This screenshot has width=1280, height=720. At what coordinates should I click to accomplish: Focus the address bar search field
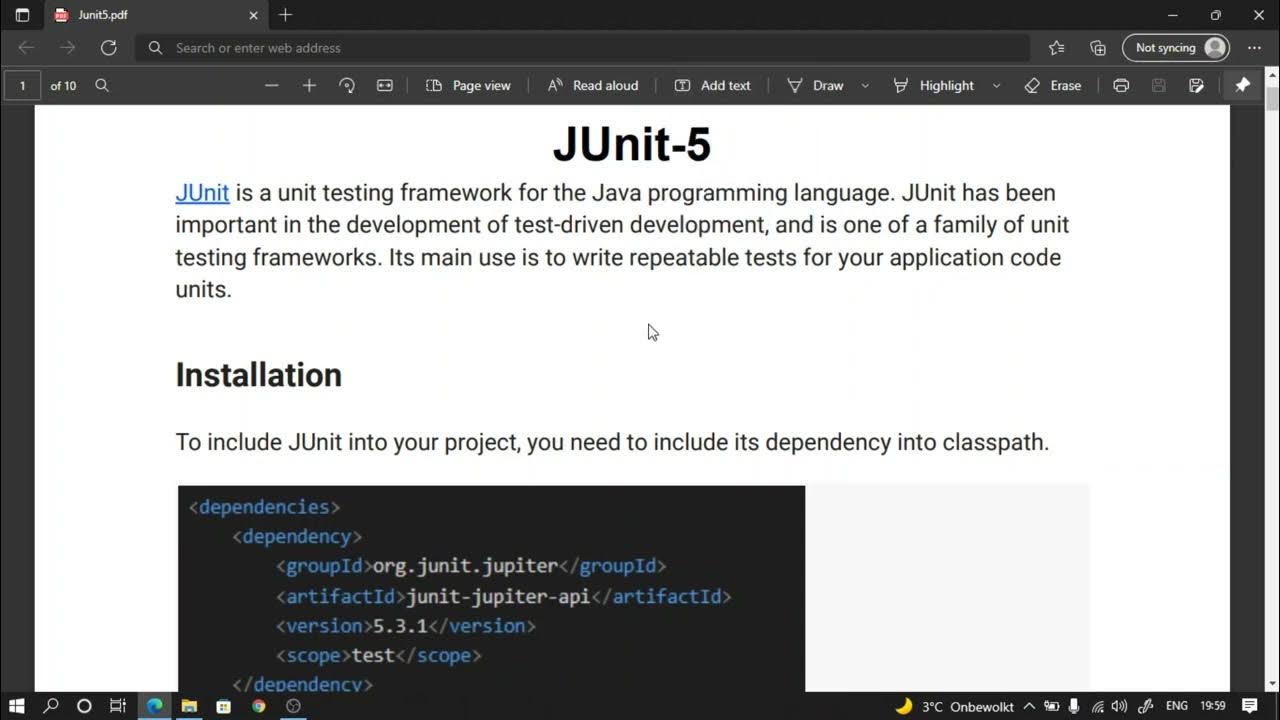click(x=583, y=47)
